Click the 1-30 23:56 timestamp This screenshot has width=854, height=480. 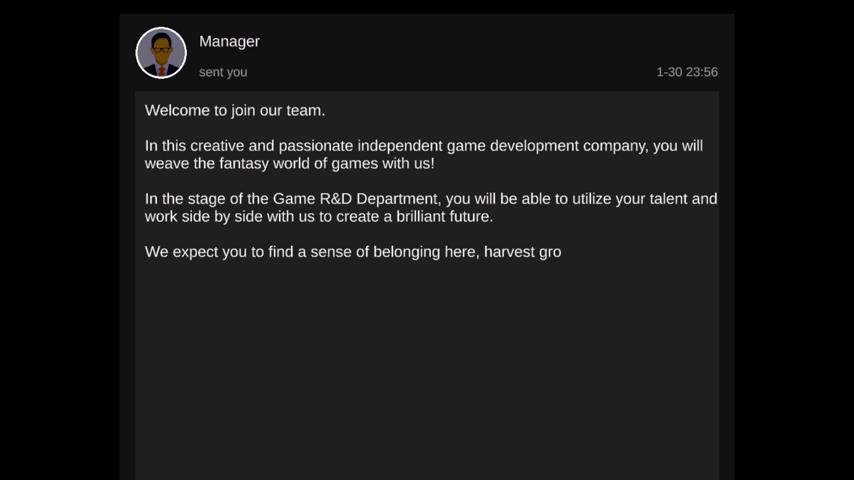coord(687,72)
